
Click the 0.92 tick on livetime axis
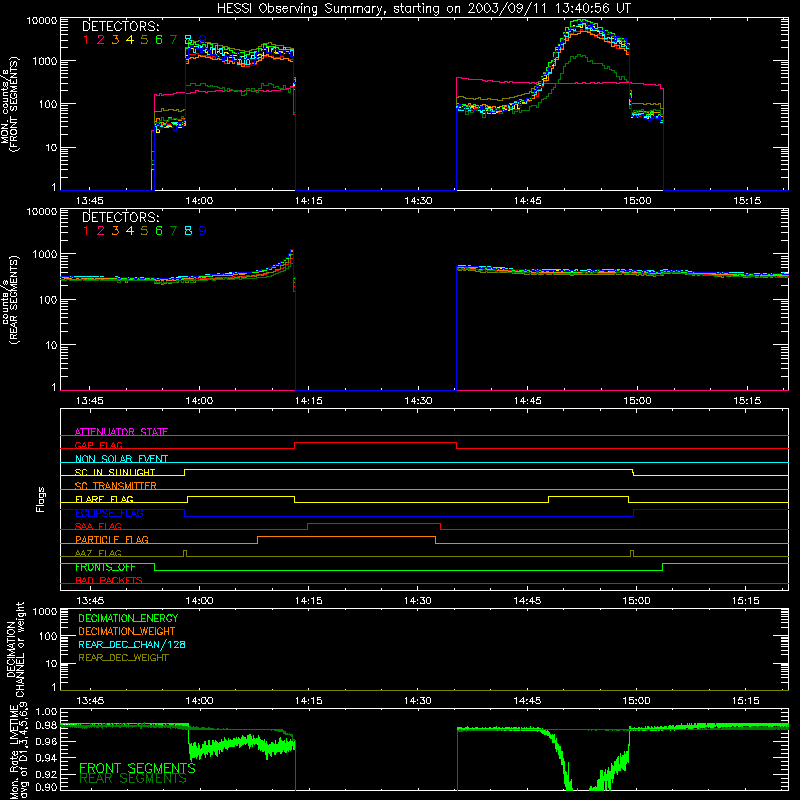pos(47,774)
